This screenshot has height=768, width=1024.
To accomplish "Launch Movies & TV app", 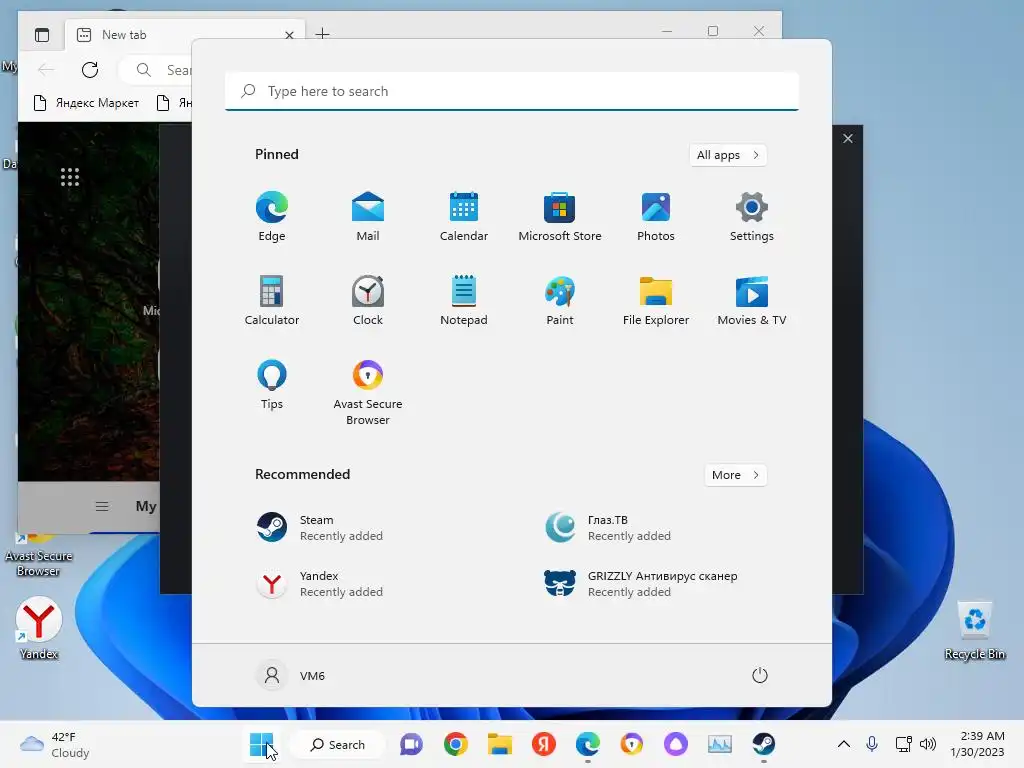I will click(752, 300).
